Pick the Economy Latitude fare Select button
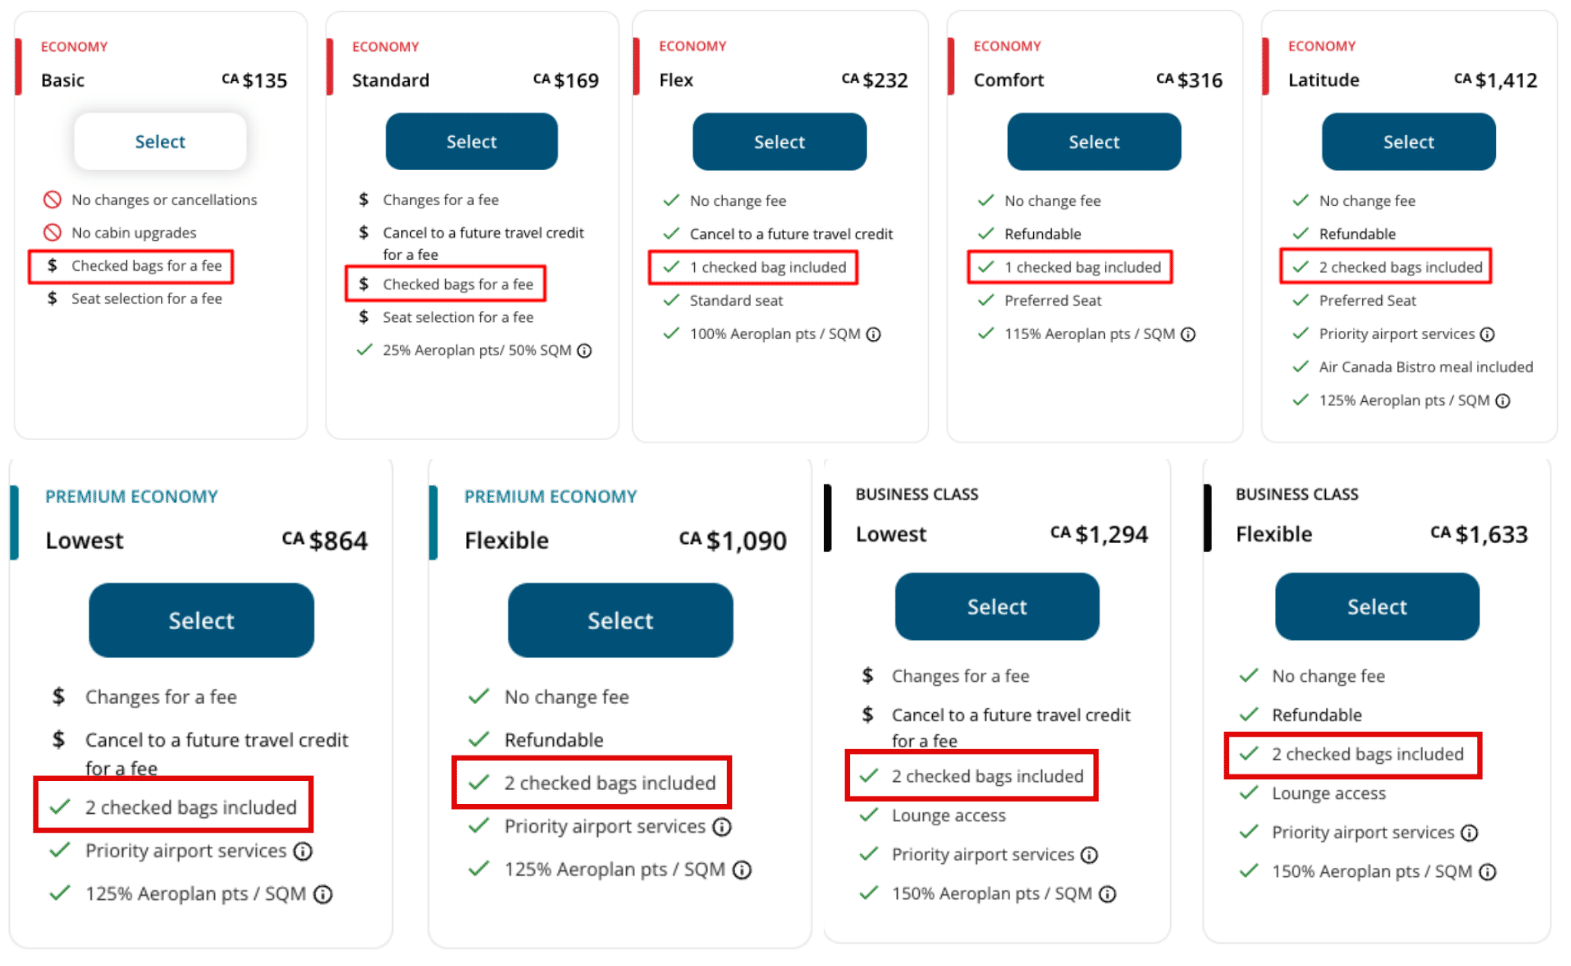The image size is (1571, 966). point(1408,142)
